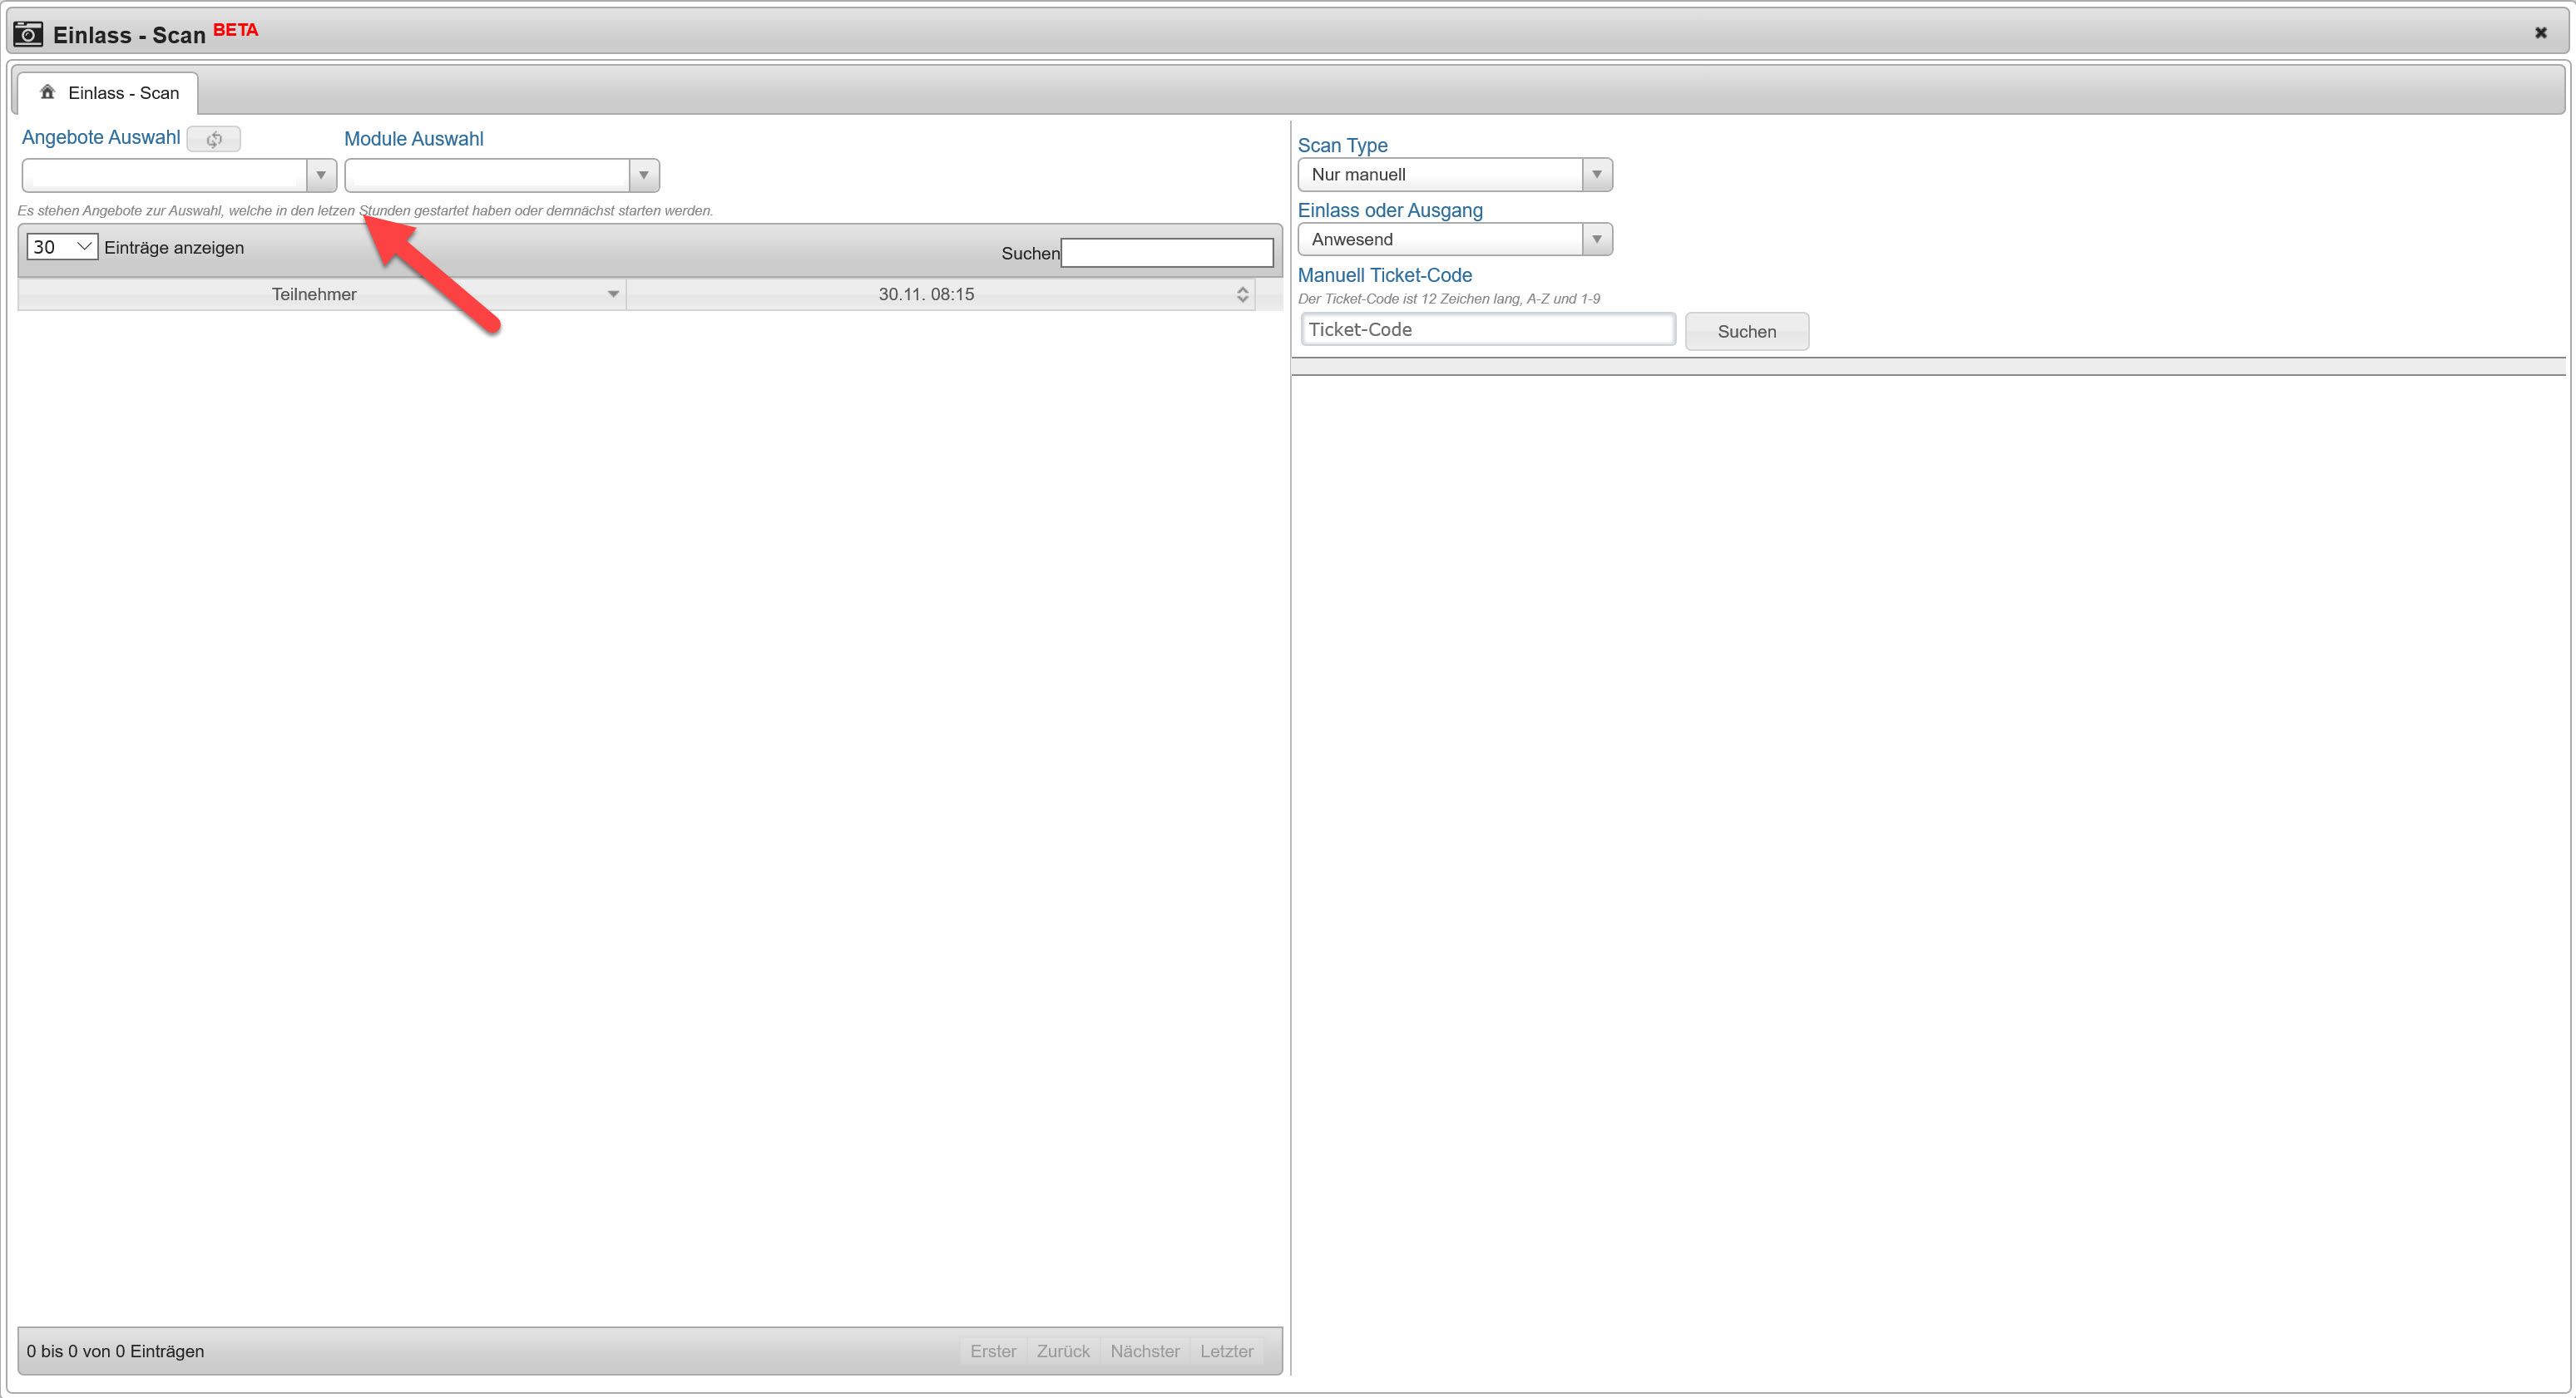
Task: Close the Einlass - Scan window
Action: pos(2540,33)
